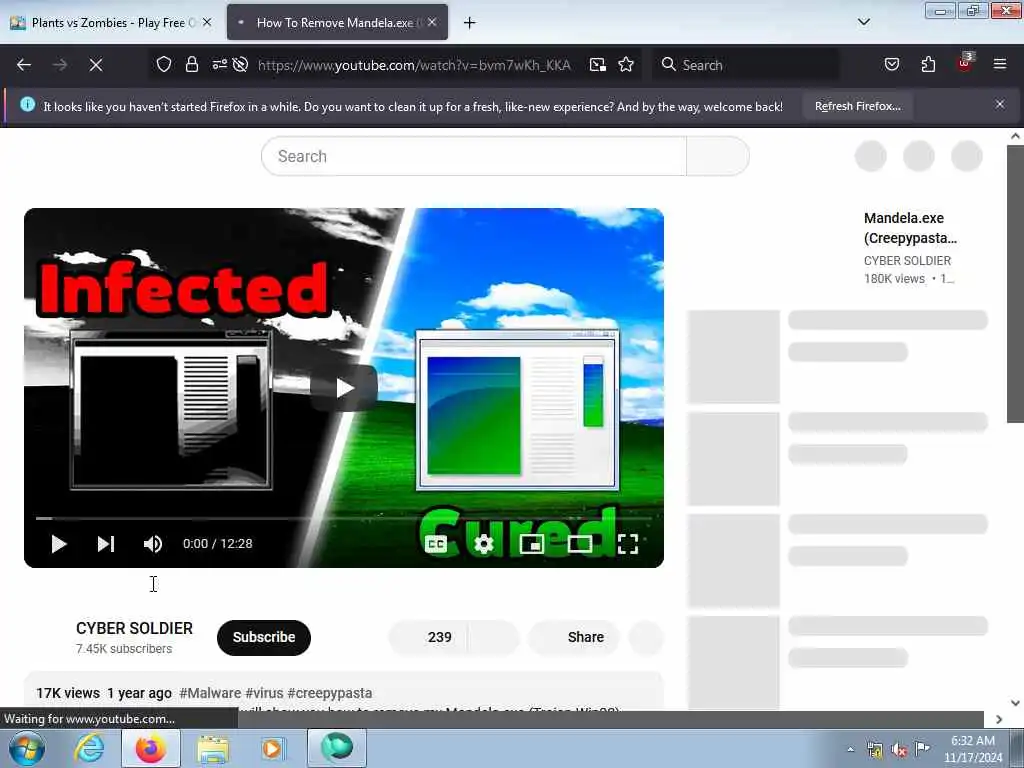Expand the list all tabs chevron
The width and height of the screenshot is (1024, 768).
coord(863,22)
